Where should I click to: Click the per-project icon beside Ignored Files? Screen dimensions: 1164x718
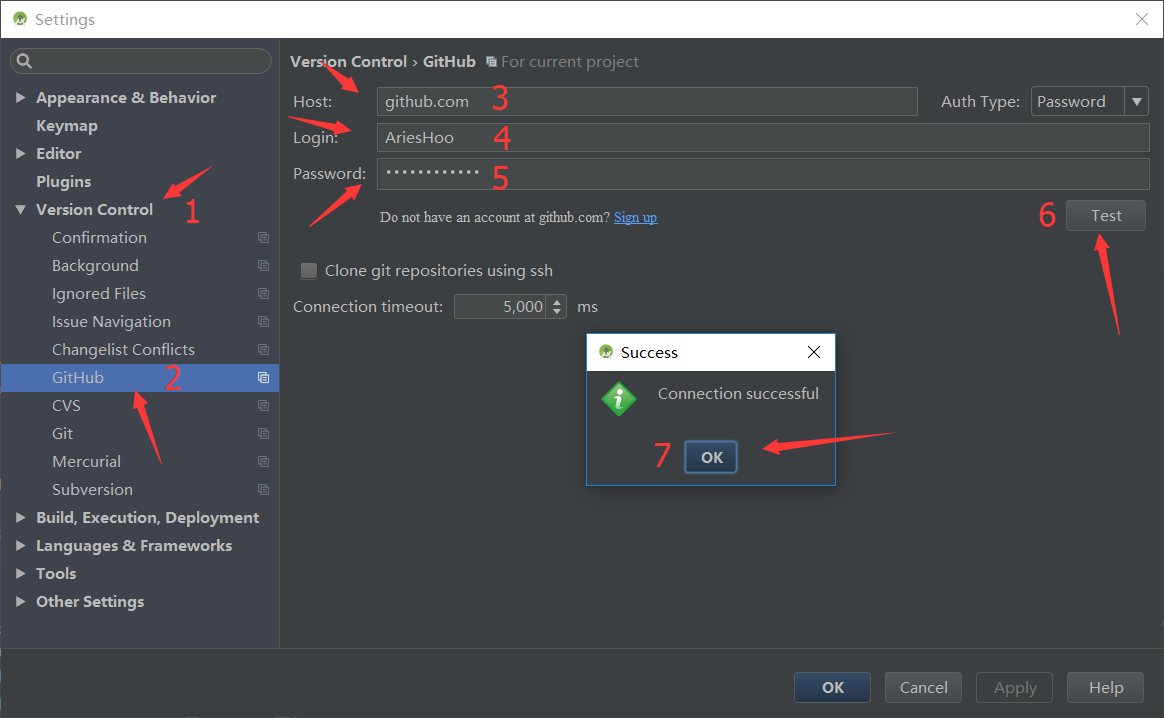point(263,293)
